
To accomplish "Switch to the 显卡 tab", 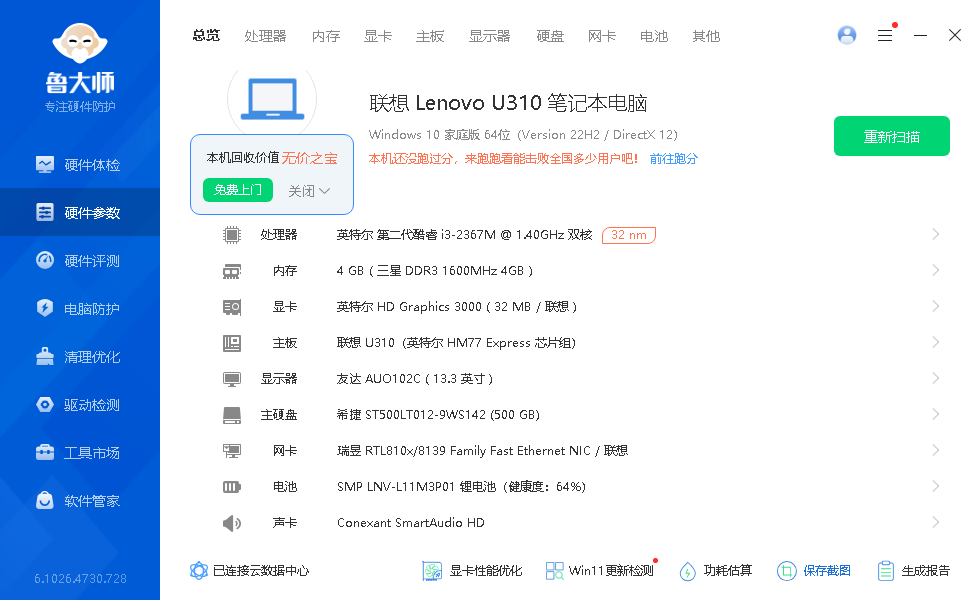I will coord(378,36).
